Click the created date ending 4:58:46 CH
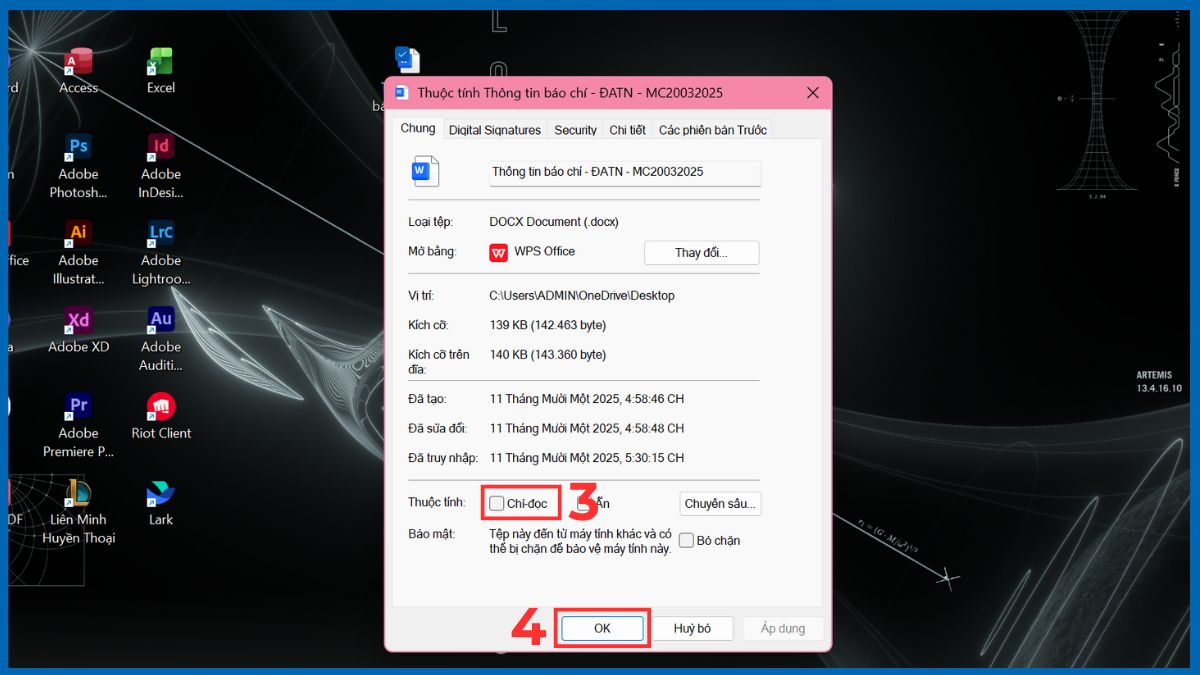Viewport: 1200px width, 675px height. tap(587, 399)
